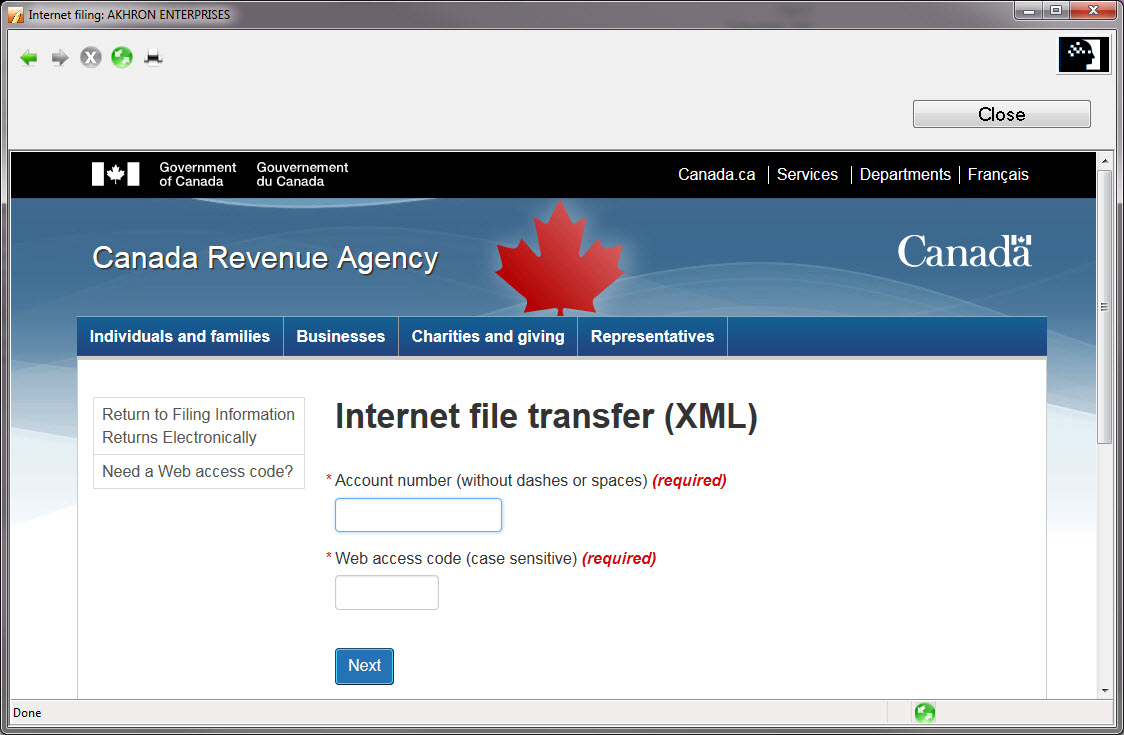Viewport: 1124px width, 735px height.
Task: Open Need a Web access code link
Action: (198, 471)
